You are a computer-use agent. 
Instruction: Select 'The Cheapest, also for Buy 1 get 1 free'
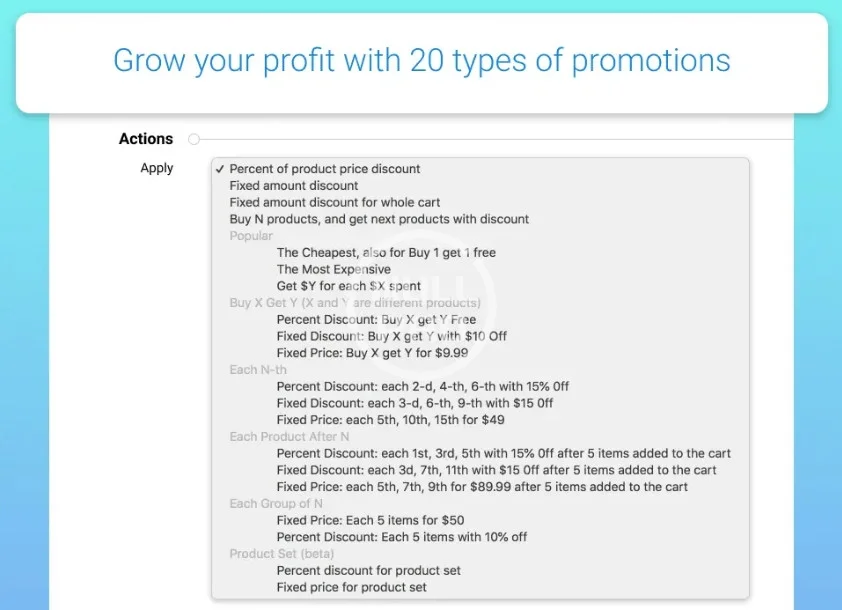pos(386,253)
